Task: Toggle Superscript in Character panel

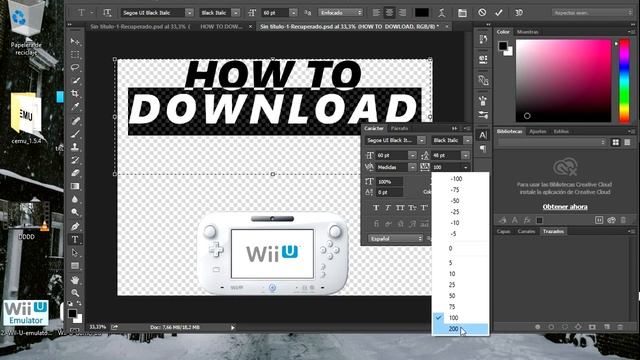Action: click(424, 208)
